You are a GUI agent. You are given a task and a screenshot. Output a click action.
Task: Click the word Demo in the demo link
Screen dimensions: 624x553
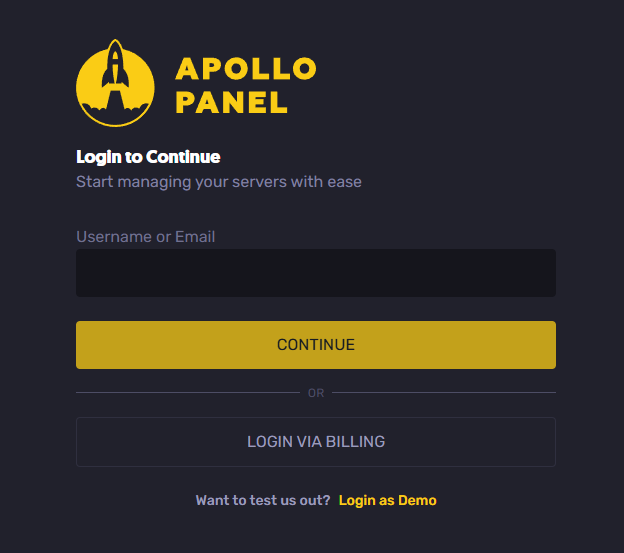click(x=417, y=500)
